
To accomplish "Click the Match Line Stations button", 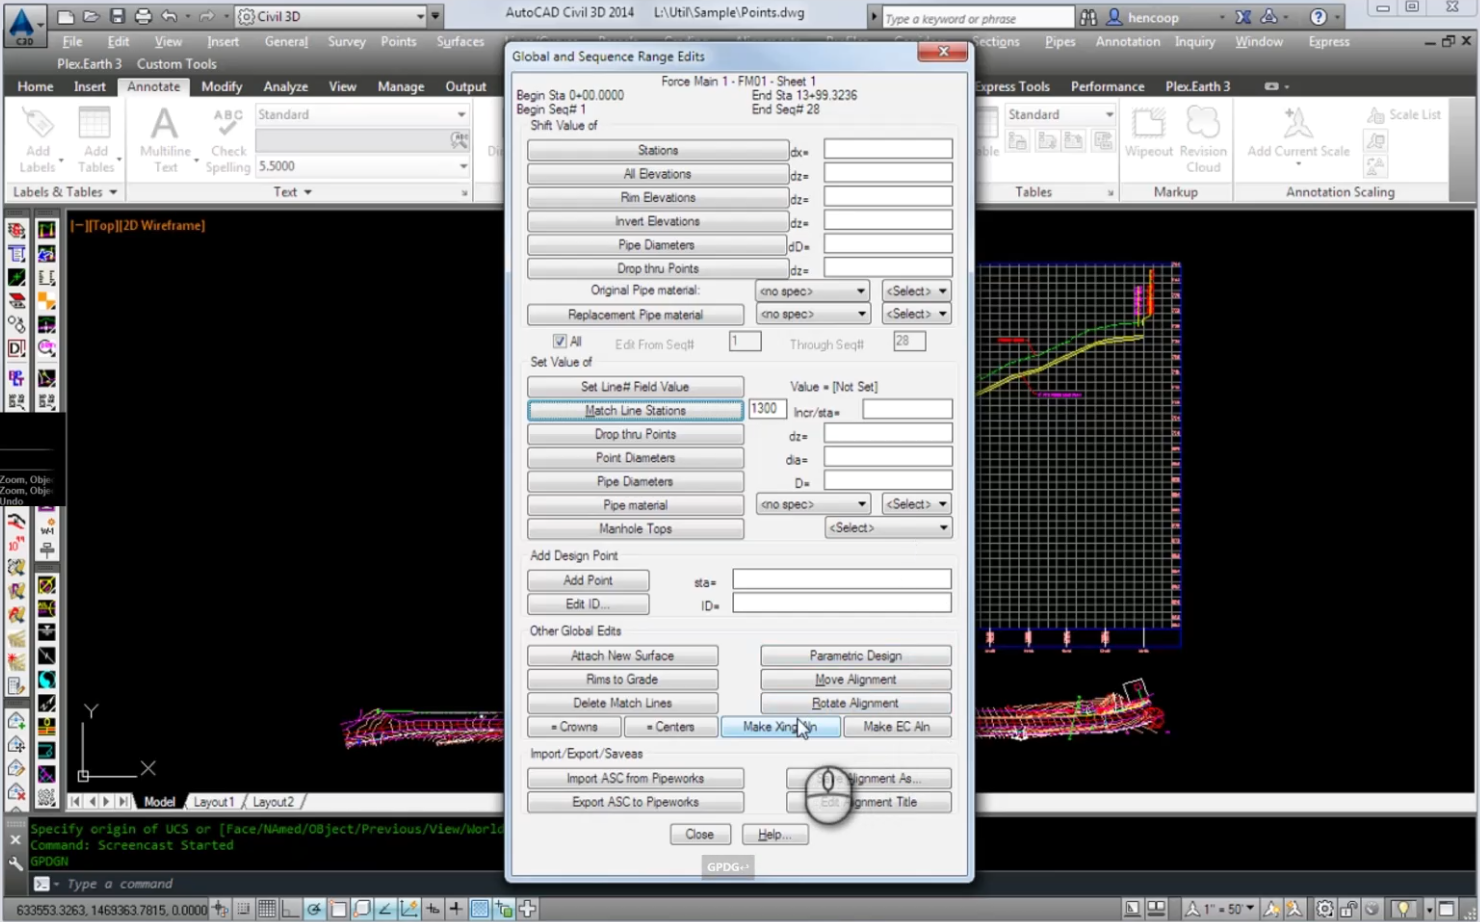I will tap(635, 410).
